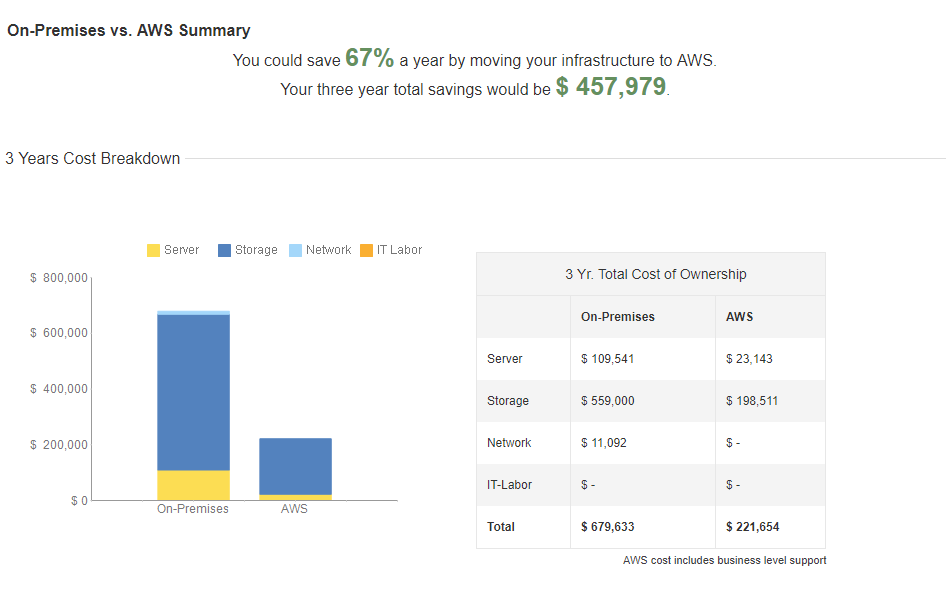This screenshot has width=952, height=589.
Task: Click the $ 800,000 axis label
Action: 59,278
